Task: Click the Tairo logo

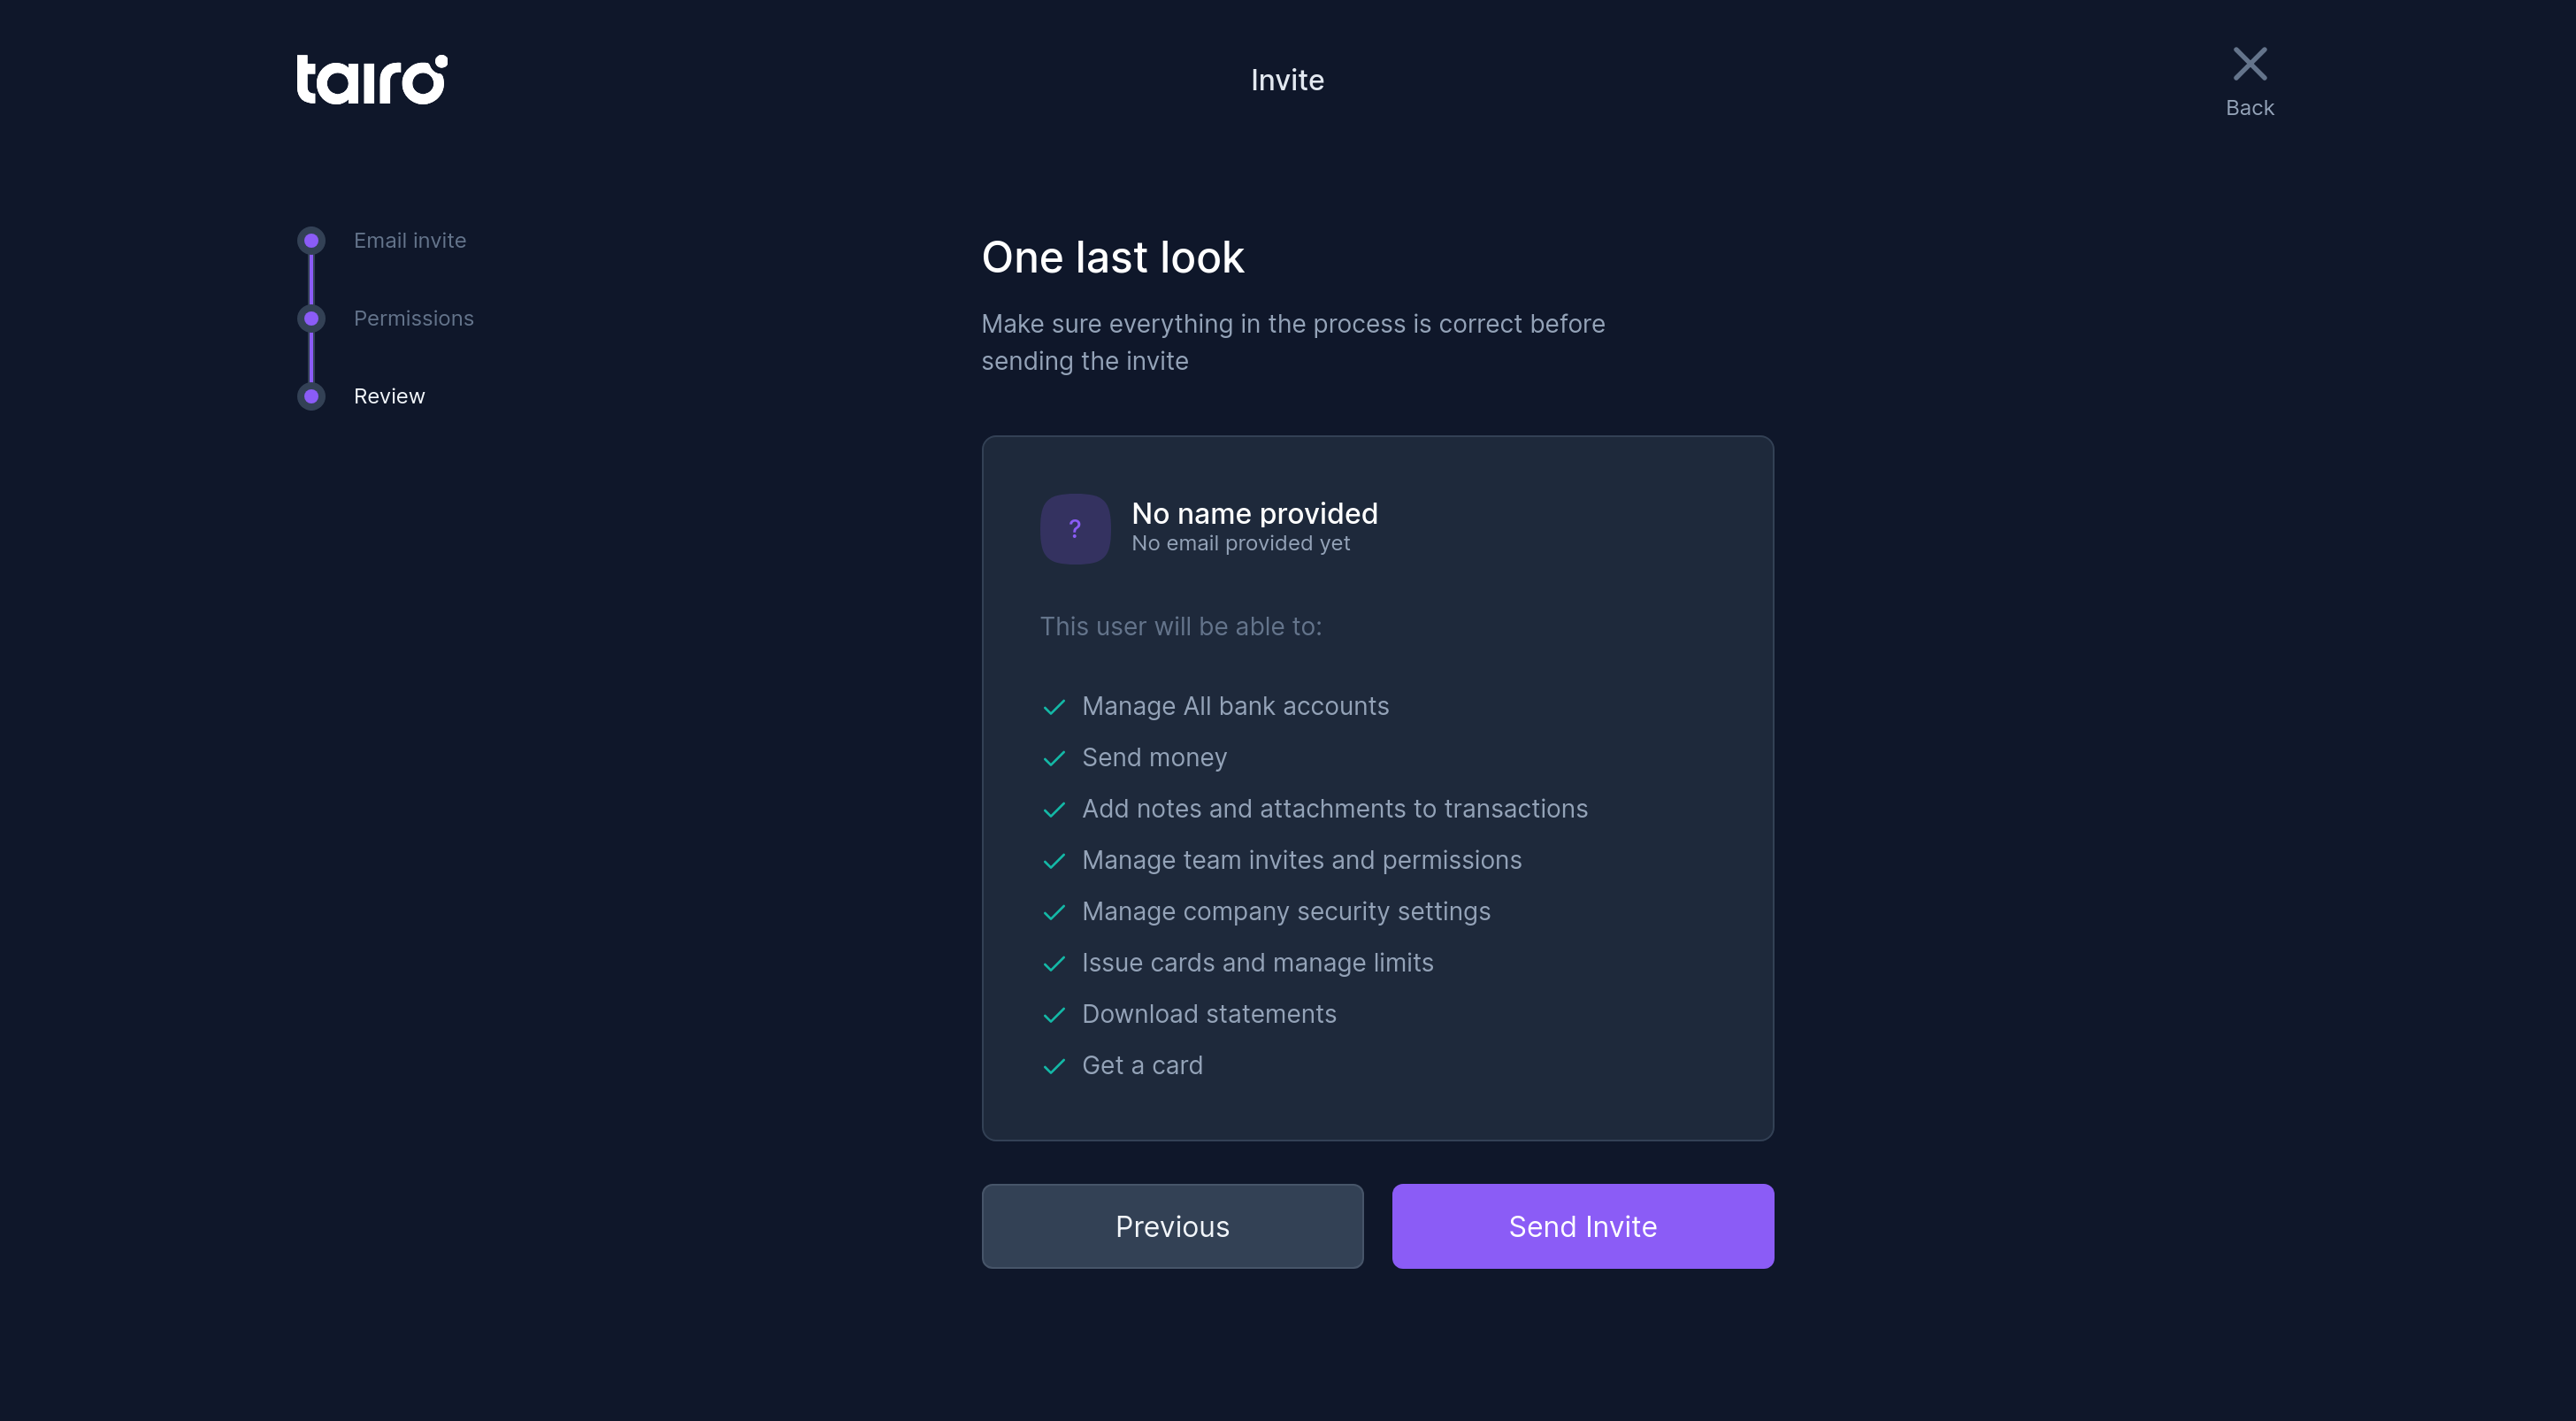Action: pos(371,80)
